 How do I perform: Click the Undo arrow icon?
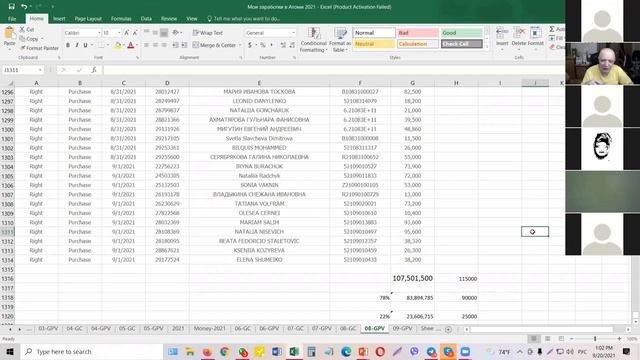[24, 7]
